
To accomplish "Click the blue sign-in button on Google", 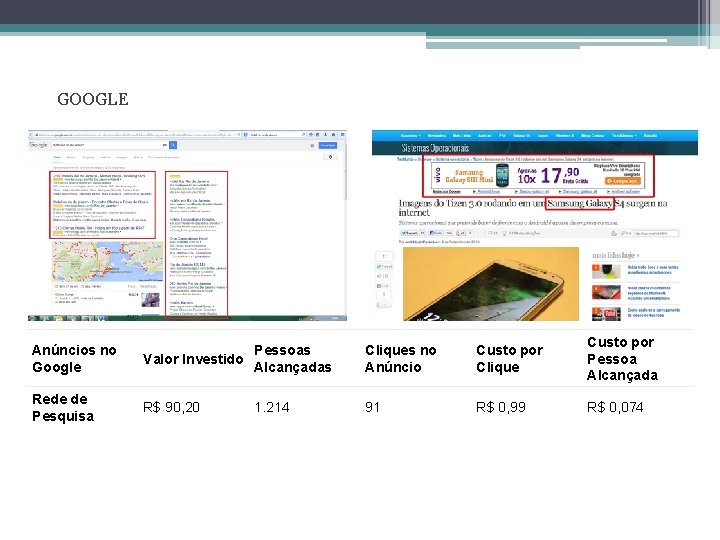I will point(328,146).
